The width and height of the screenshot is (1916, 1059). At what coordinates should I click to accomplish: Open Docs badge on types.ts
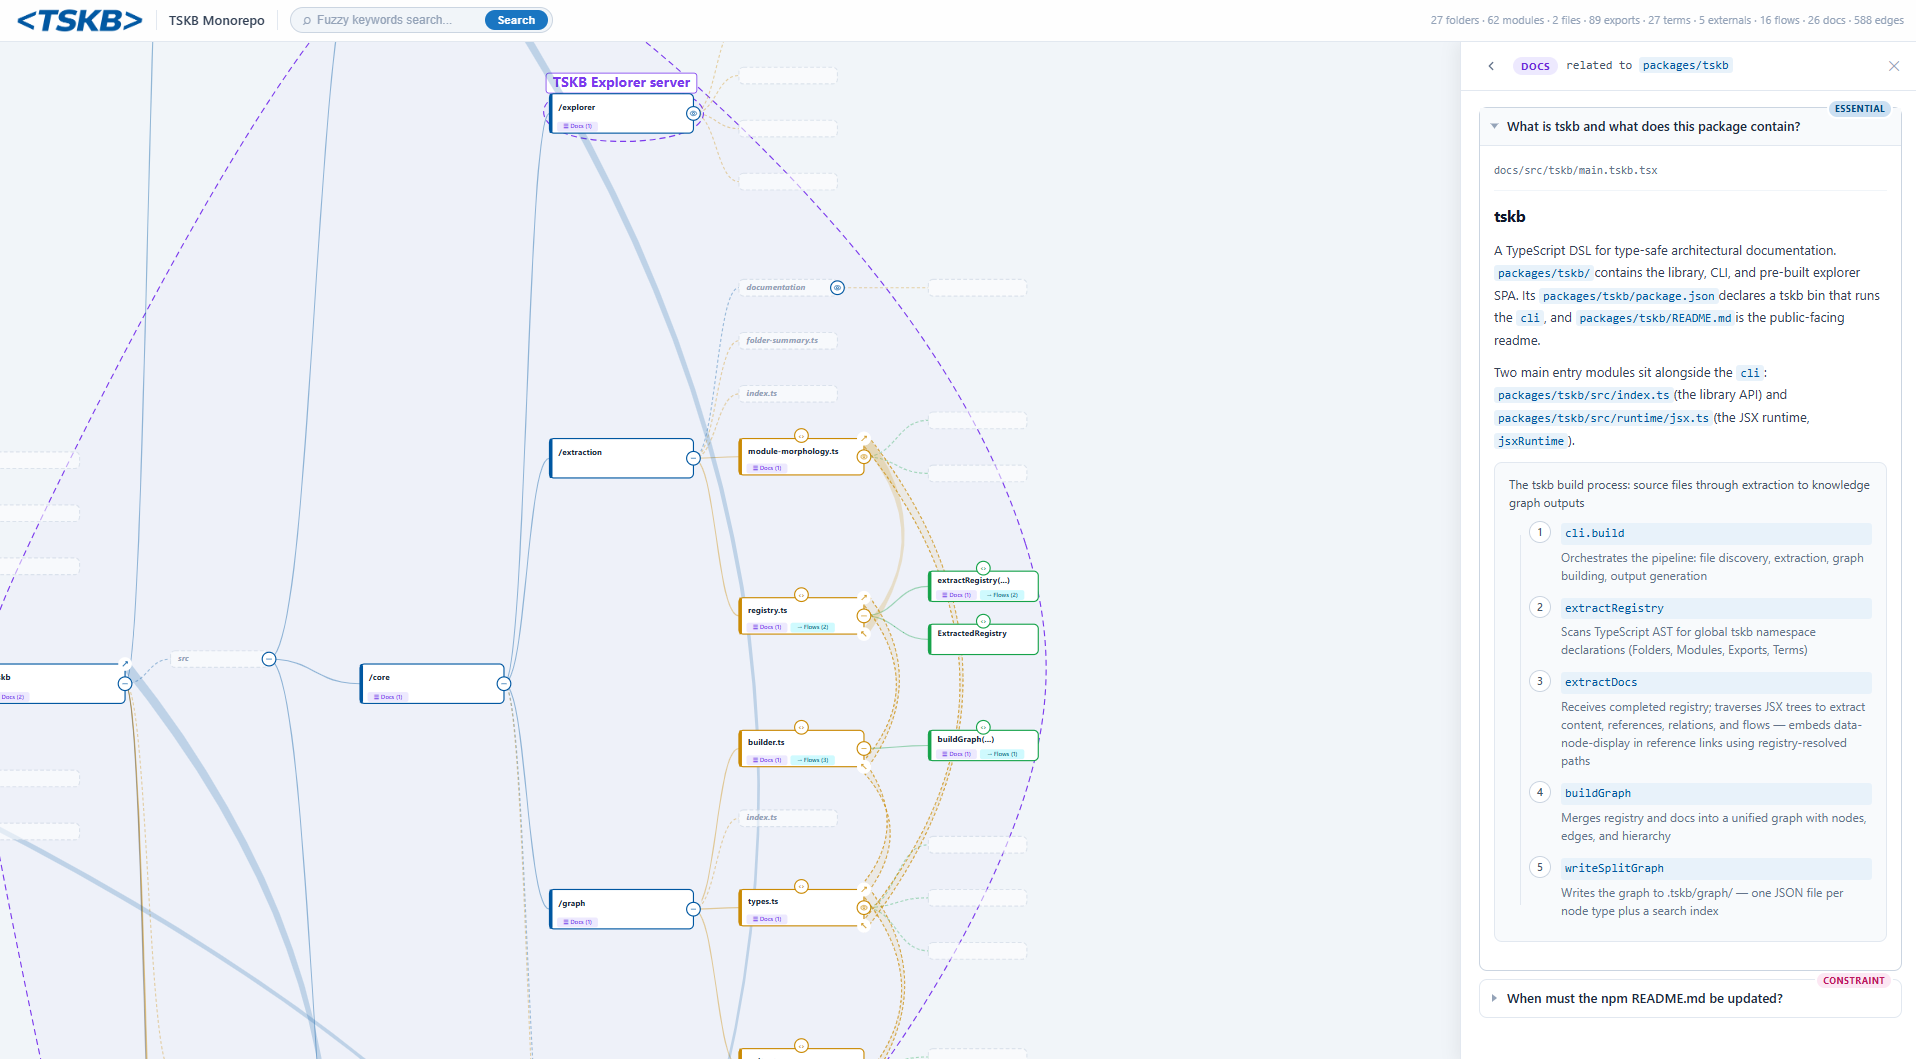coord(767,919)
